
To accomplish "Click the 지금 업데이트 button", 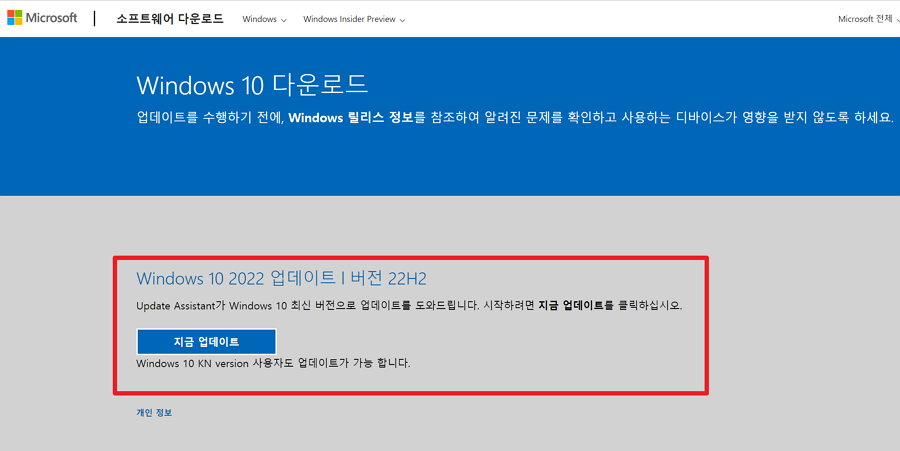I will pos(207,342).
